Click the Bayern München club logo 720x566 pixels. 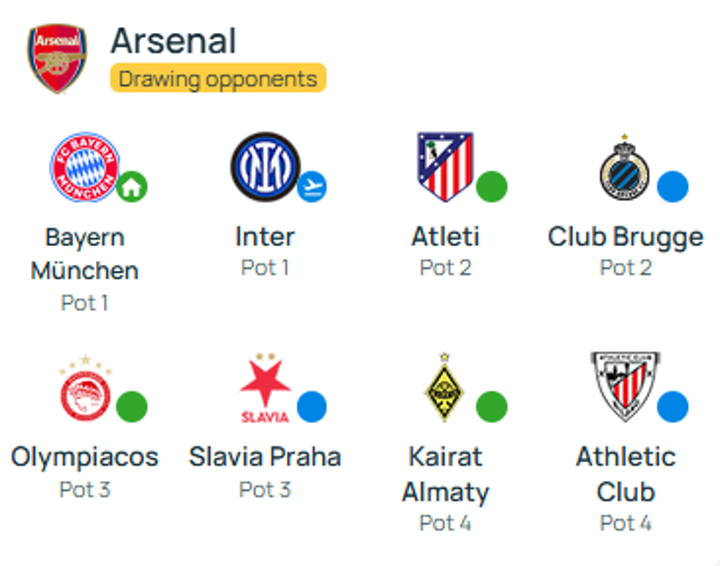point(85,167)
